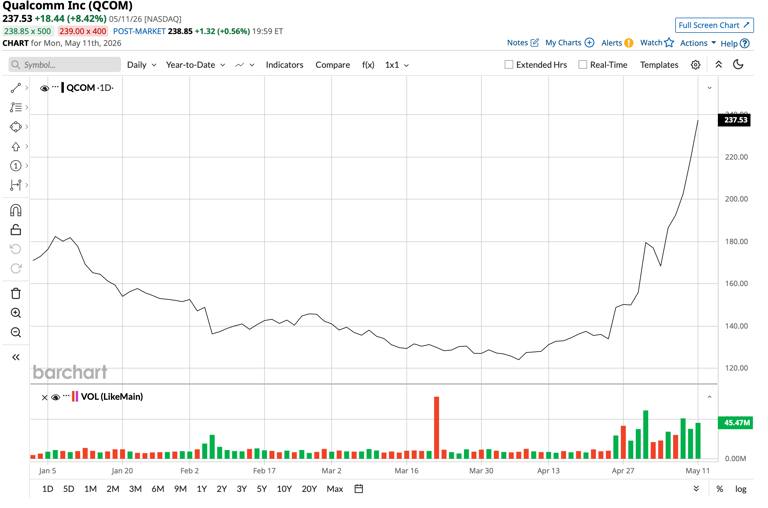Zoom in using the magnifier plus icon
Viewport: 768px width, 508px height.
coord(16,313)
